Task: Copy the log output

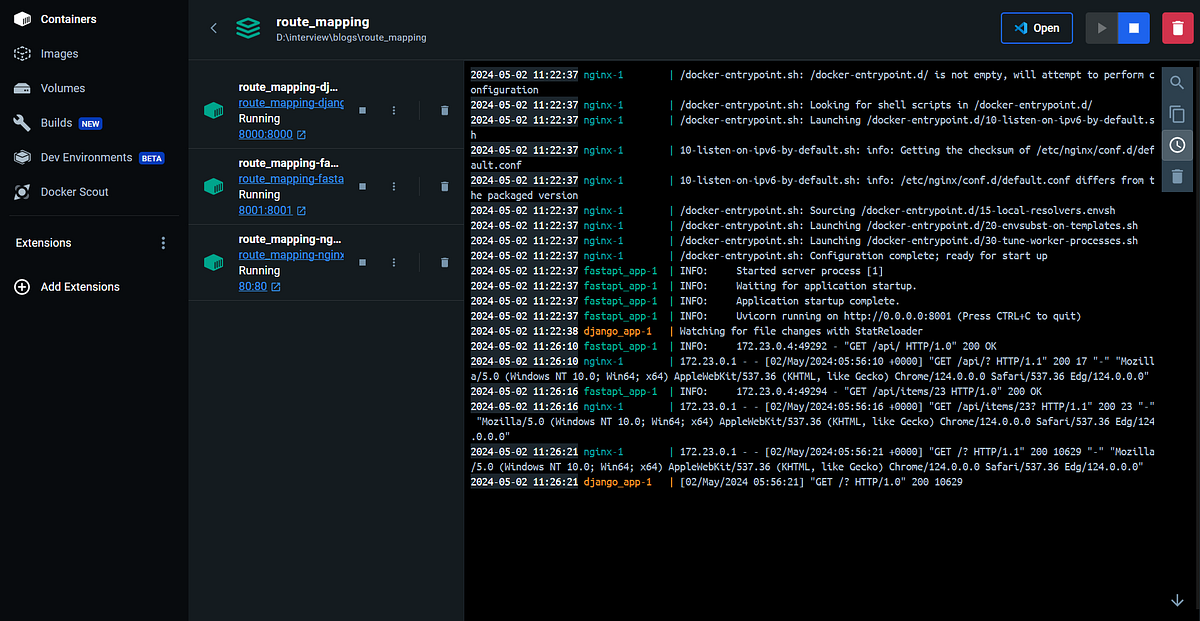Action: [x=1177, y=114]
